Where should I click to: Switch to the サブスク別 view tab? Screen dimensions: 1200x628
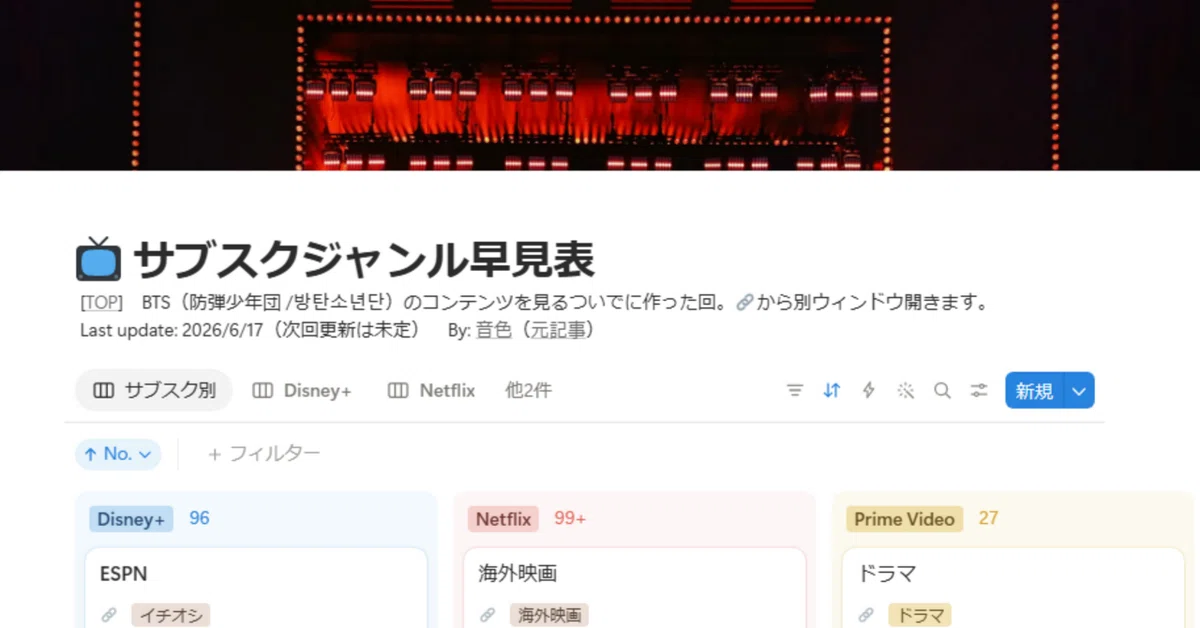(x=154, y=391)
